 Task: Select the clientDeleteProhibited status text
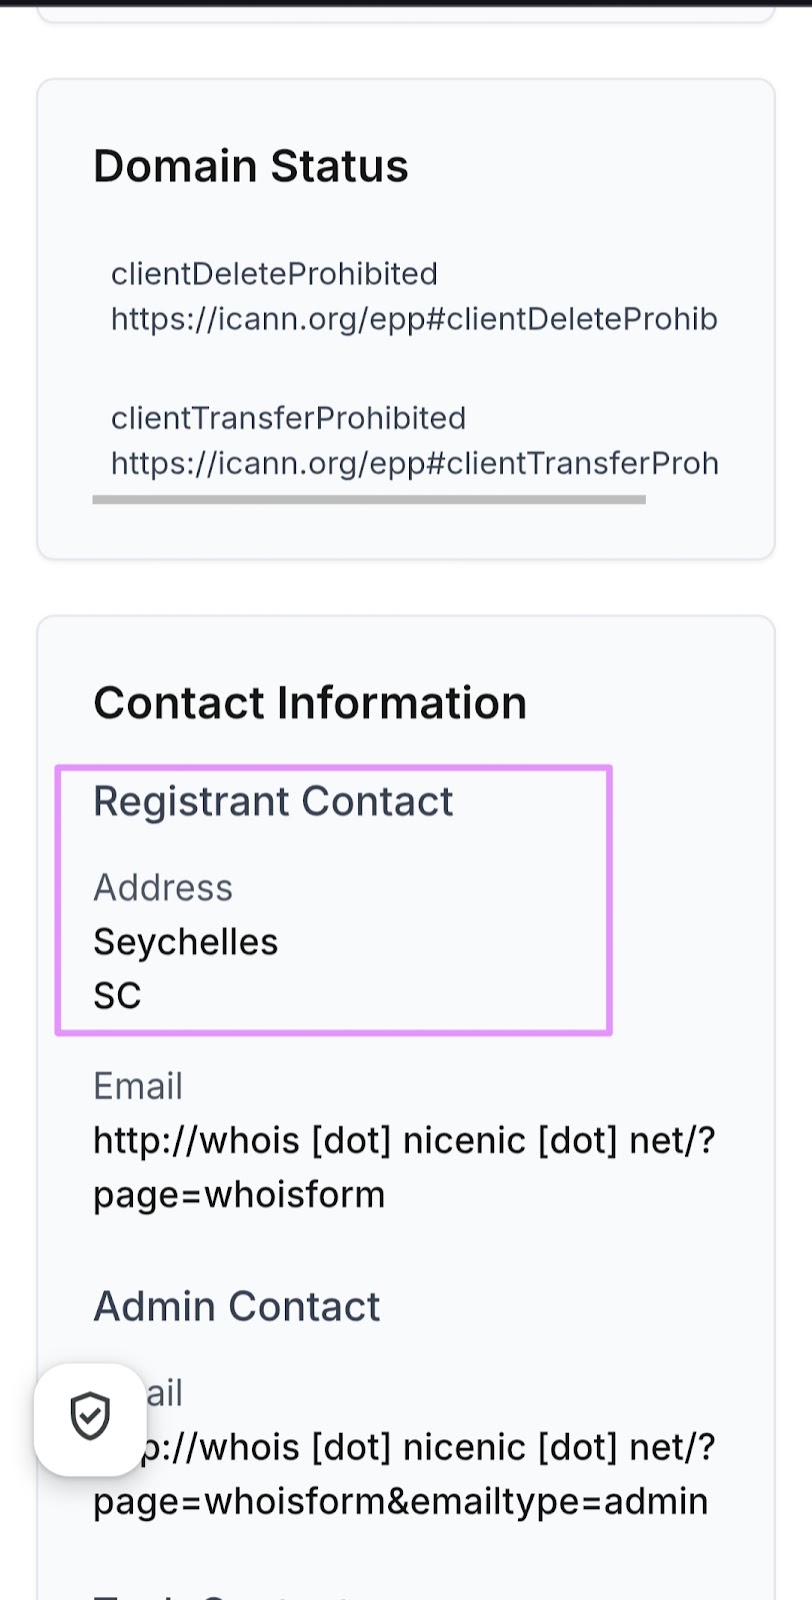(274, 274)
